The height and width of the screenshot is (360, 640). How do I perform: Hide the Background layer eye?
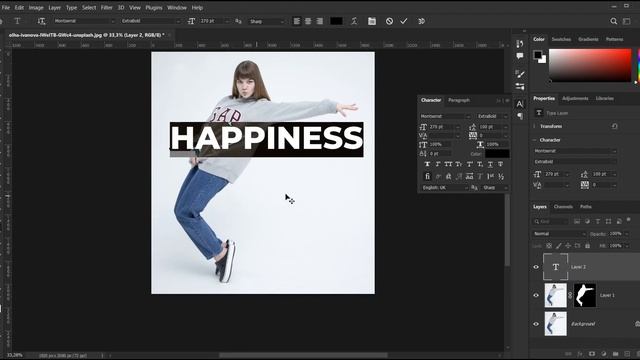[x=536, y=324]
